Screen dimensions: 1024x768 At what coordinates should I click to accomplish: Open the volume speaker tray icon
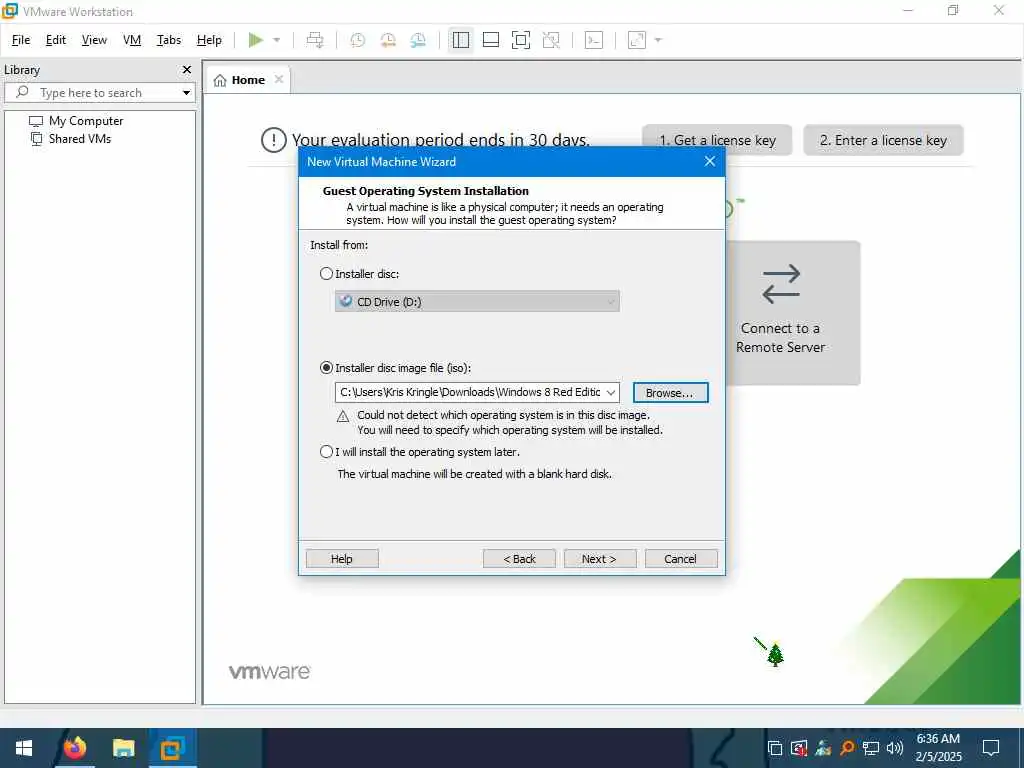895,748
